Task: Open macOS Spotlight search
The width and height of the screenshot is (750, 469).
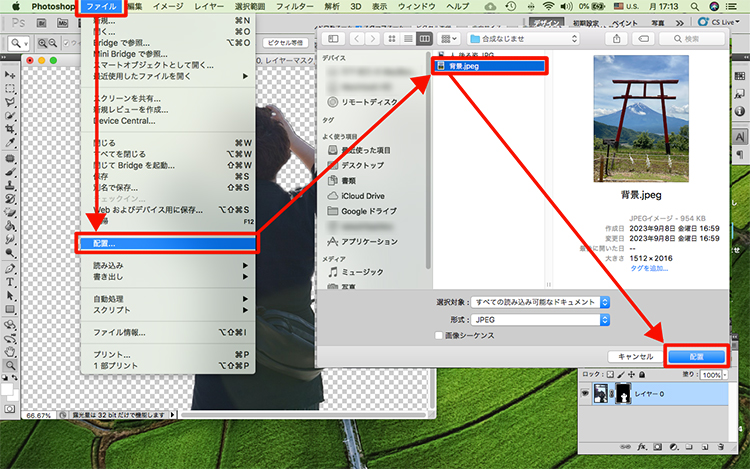Action: [x=695, y=6]
